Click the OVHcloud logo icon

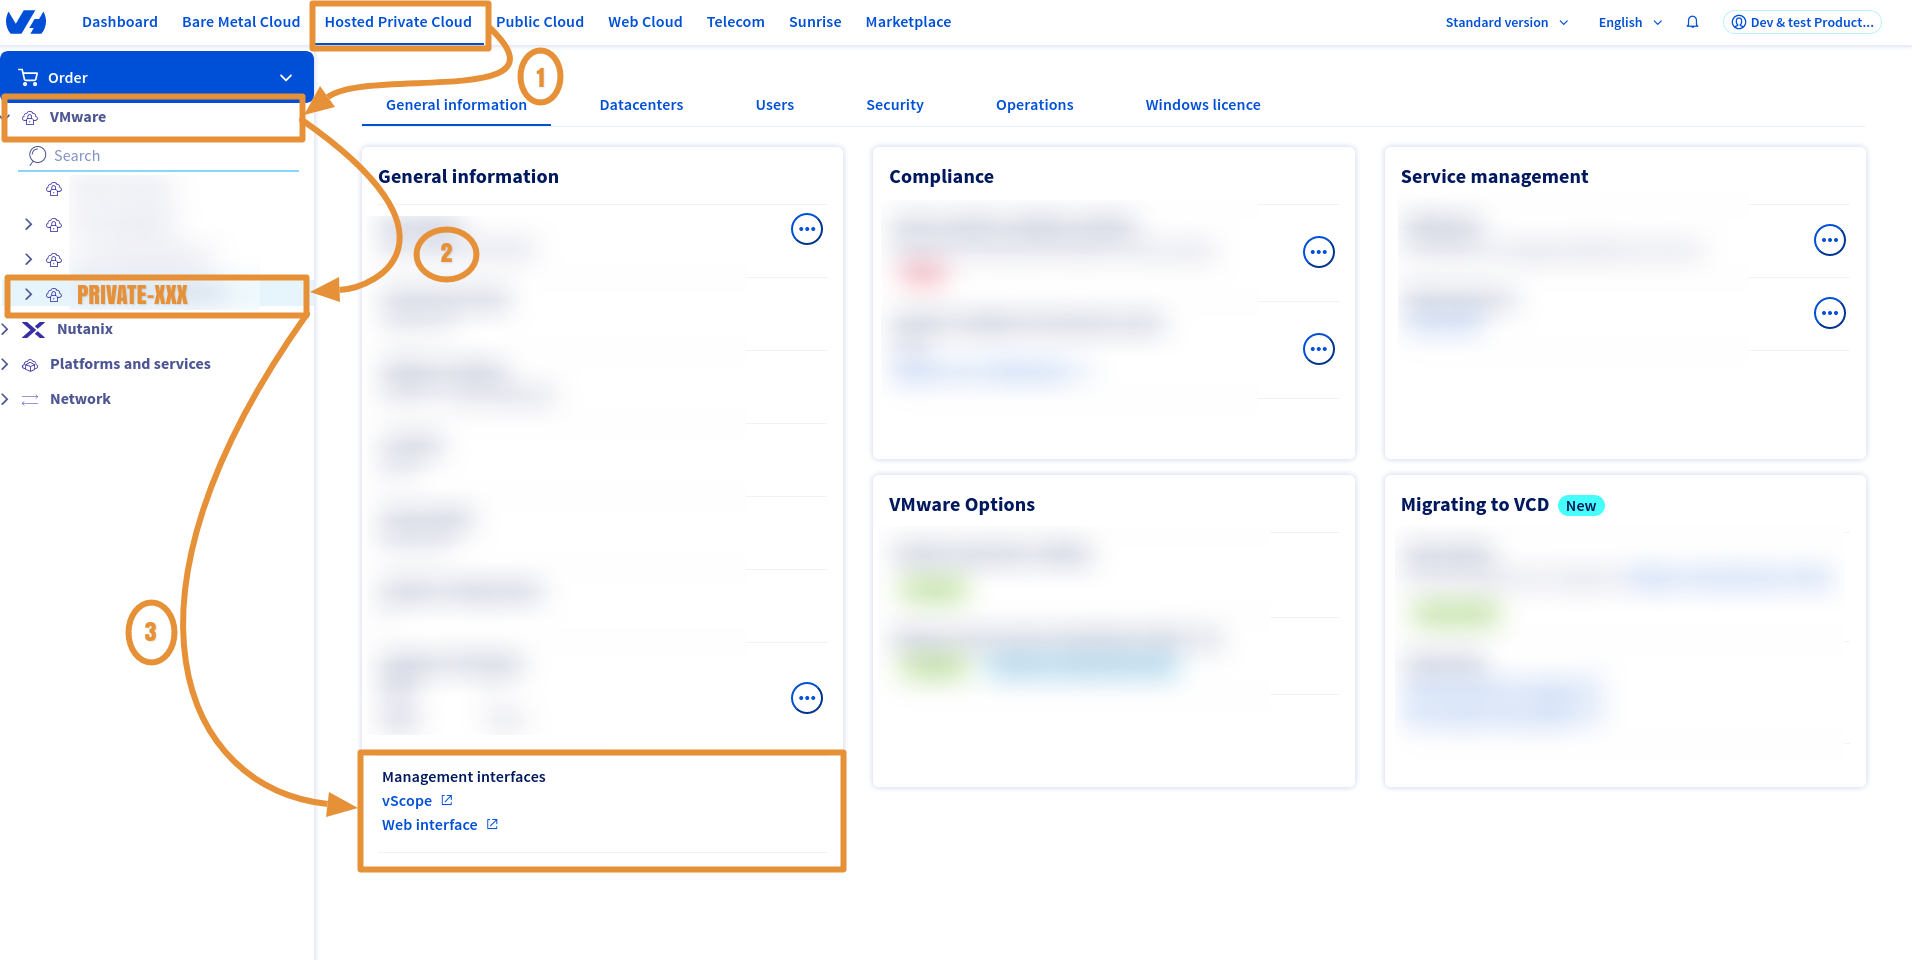(25, 21)
